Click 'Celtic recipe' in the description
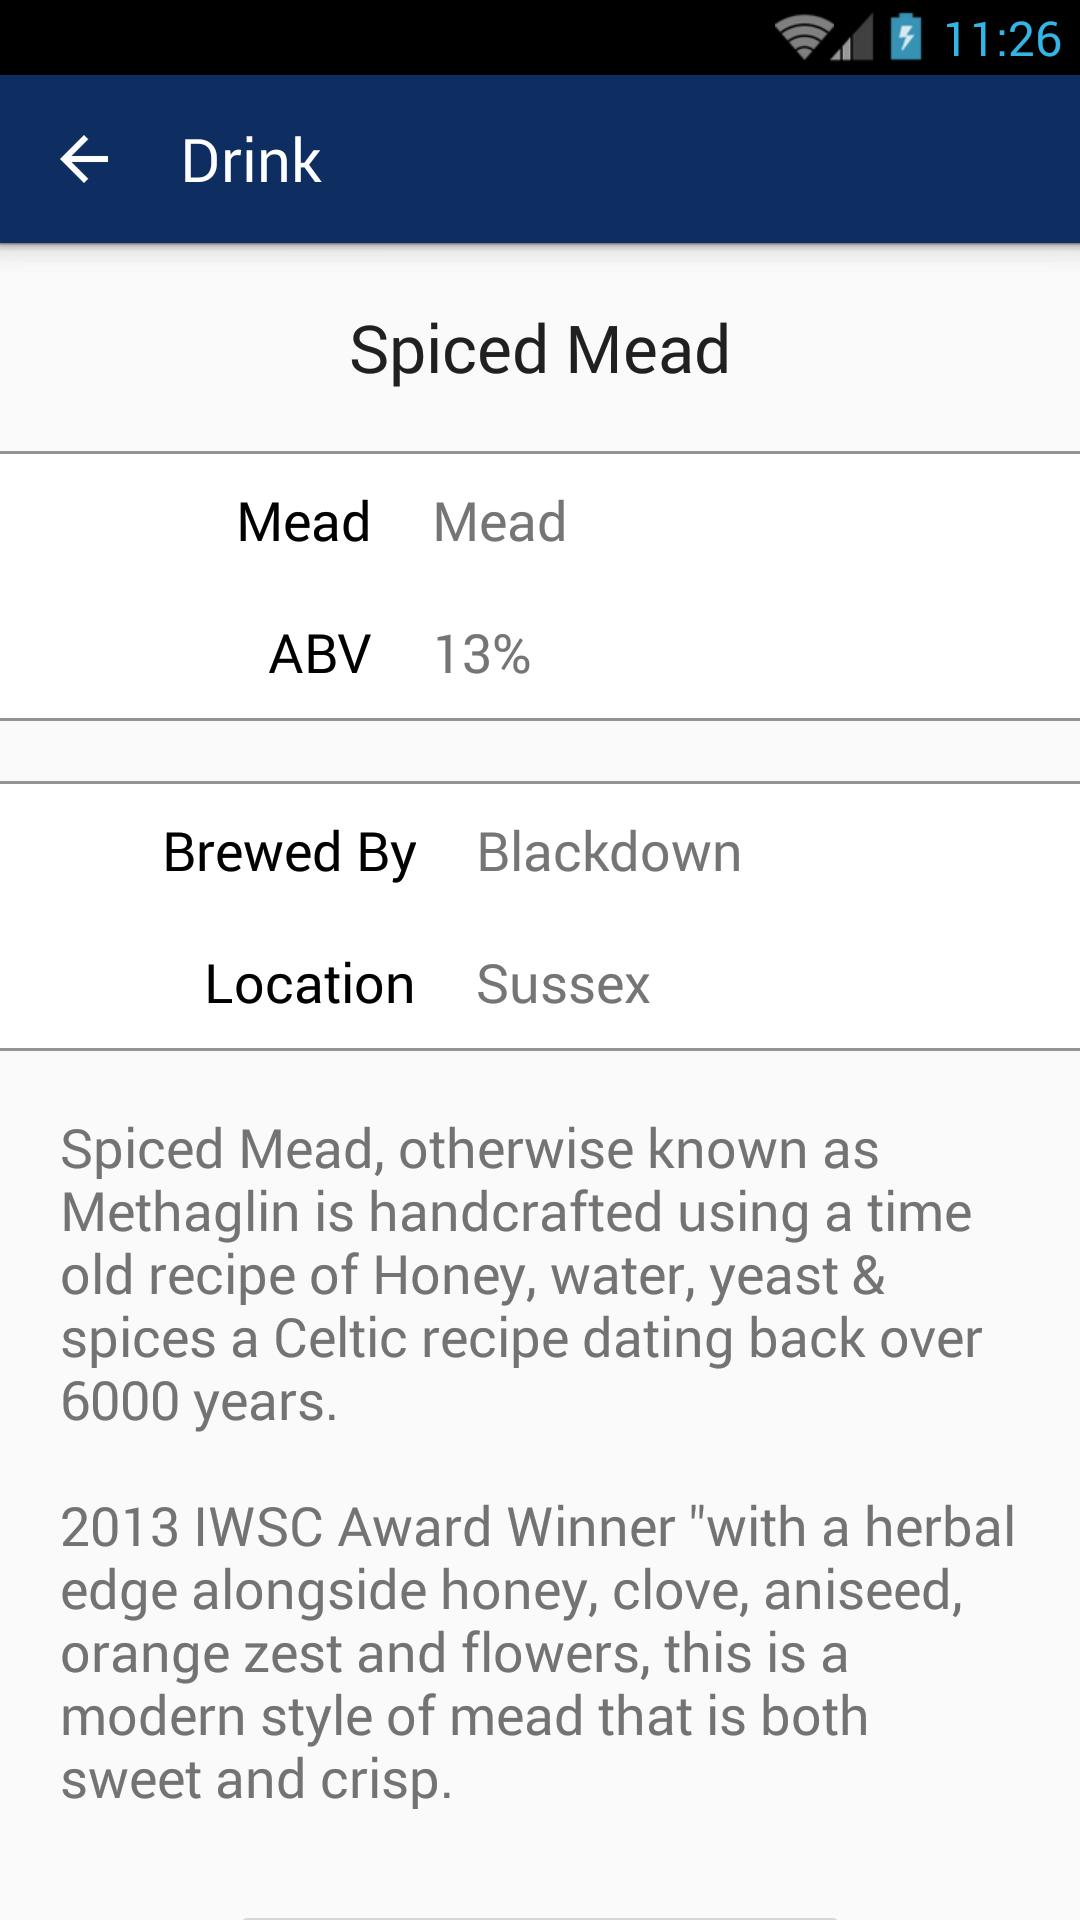 pyautogui.click(x=421, y=1339)
